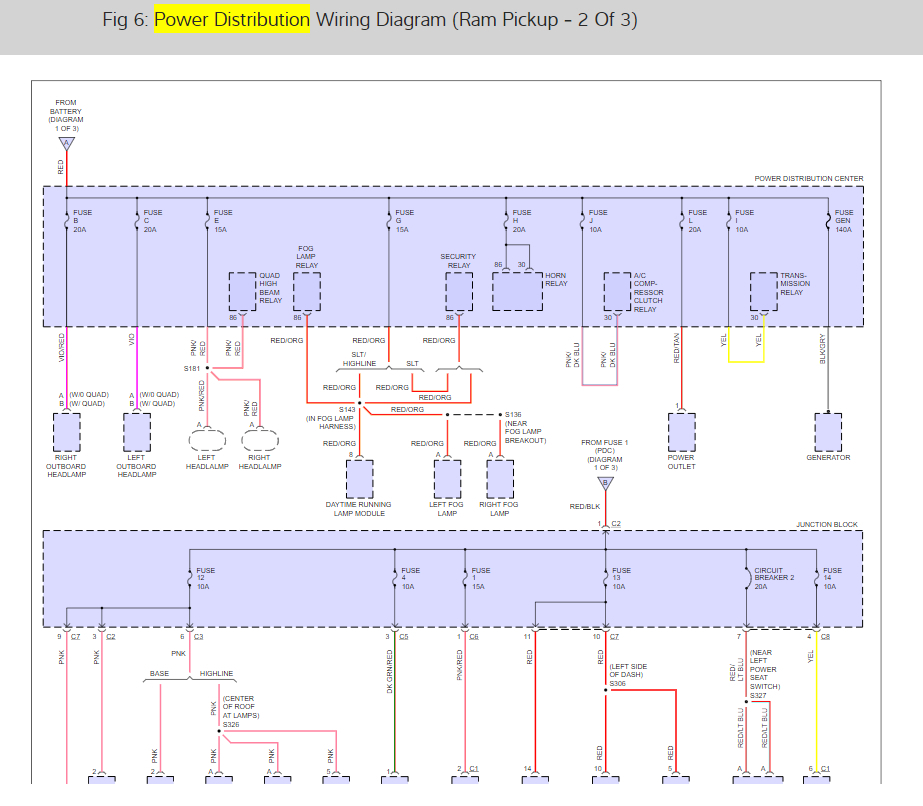Image resolution: width=923 pixels, height=806 pixels.
Task: Click the highlighted "Power Distribution" title text
Action: (x=232, y=19)
